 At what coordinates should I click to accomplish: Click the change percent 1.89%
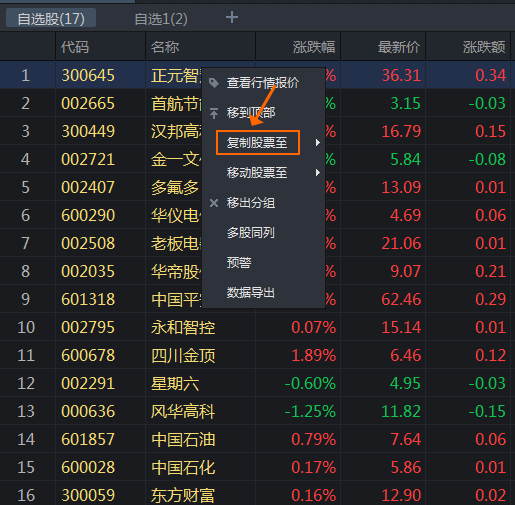tap(314, 355)
